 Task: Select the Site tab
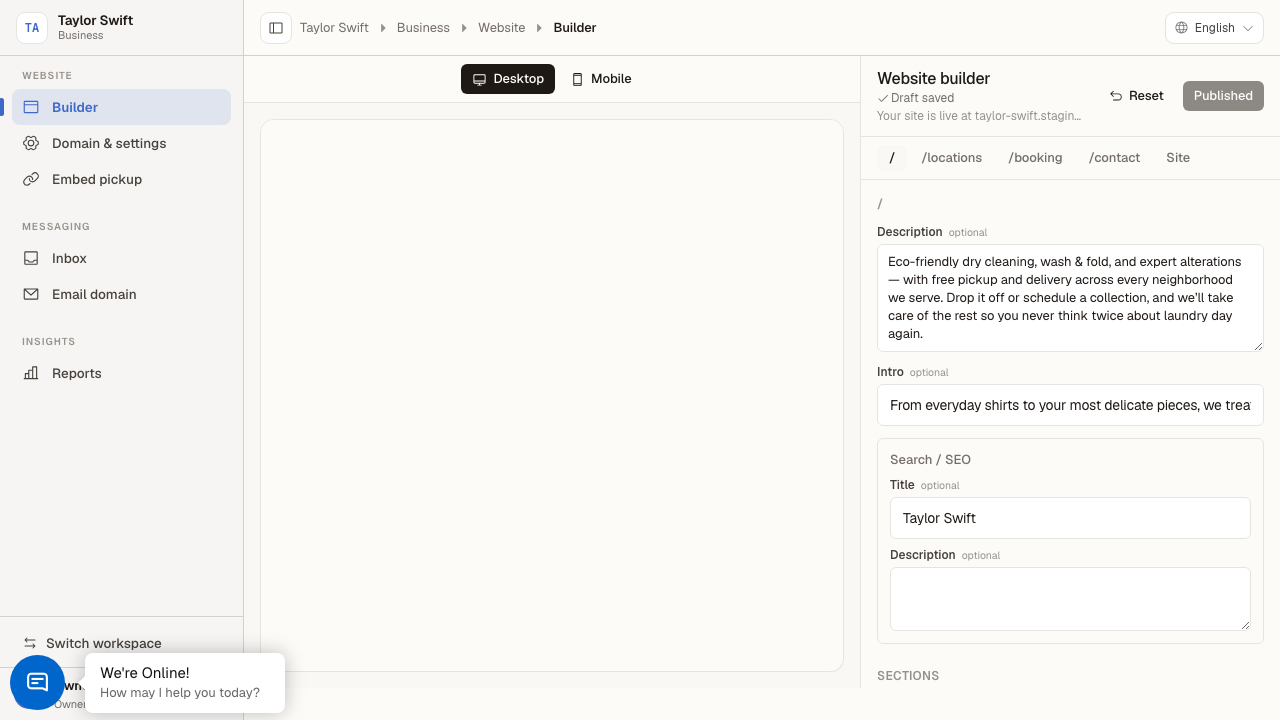(1178, 157)
